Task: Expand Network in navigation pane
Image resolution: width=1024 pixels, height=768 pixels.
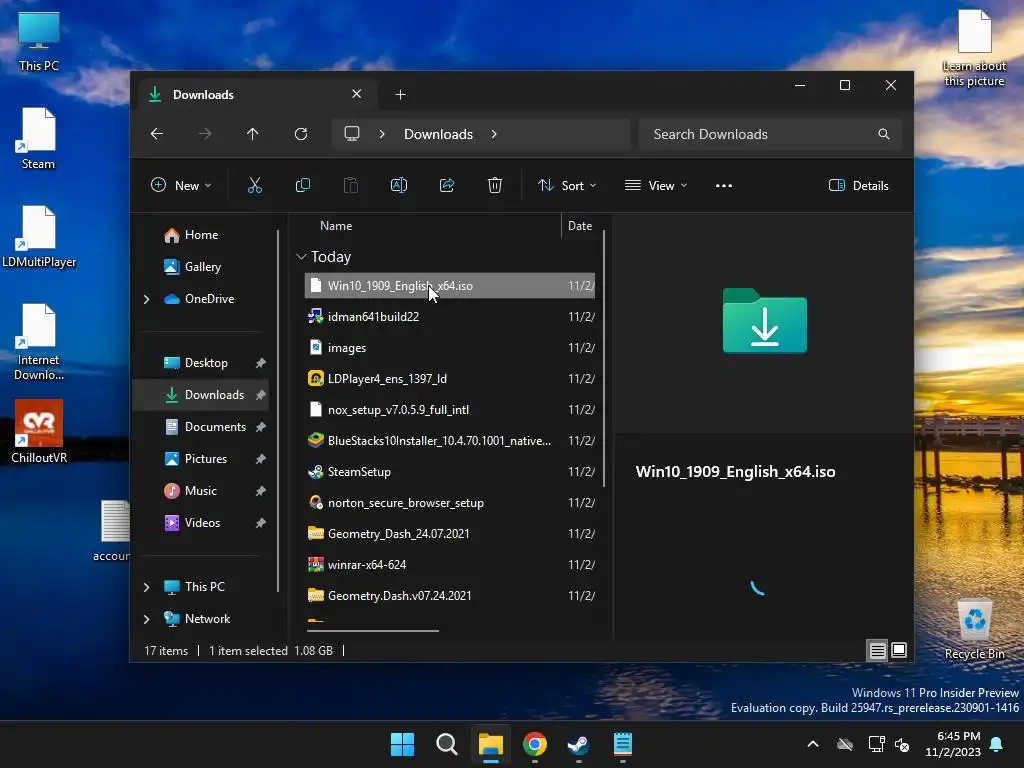Action: (146, 619)
